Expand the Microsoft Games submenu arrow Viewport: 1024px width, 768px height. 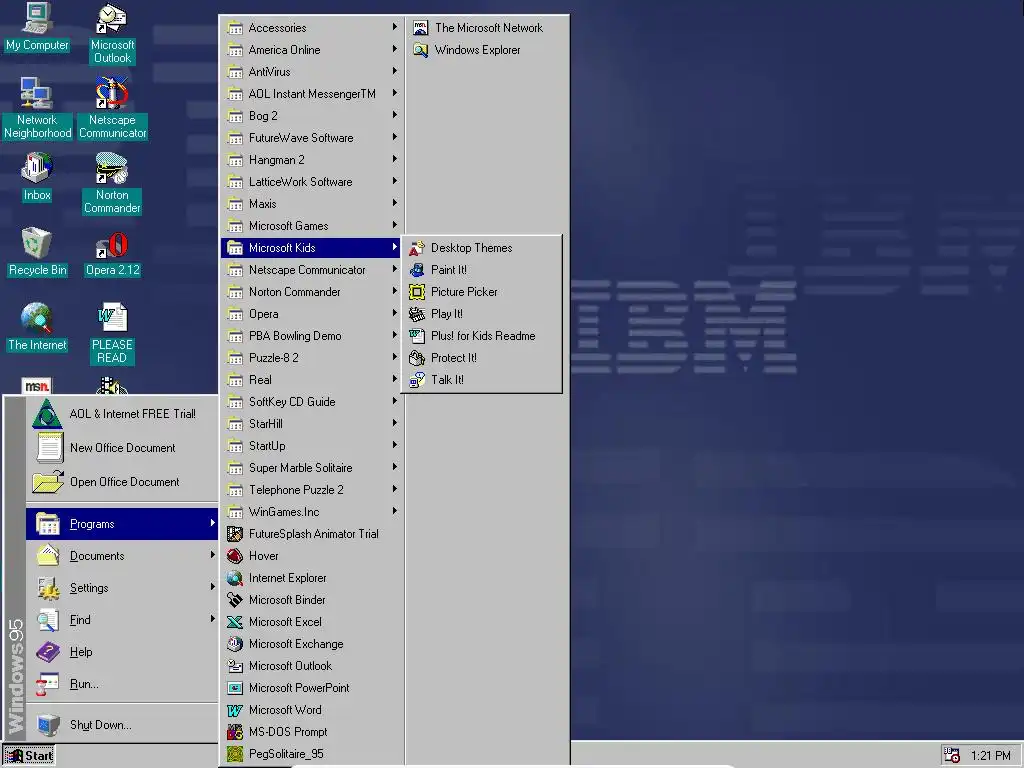point(394,225)
